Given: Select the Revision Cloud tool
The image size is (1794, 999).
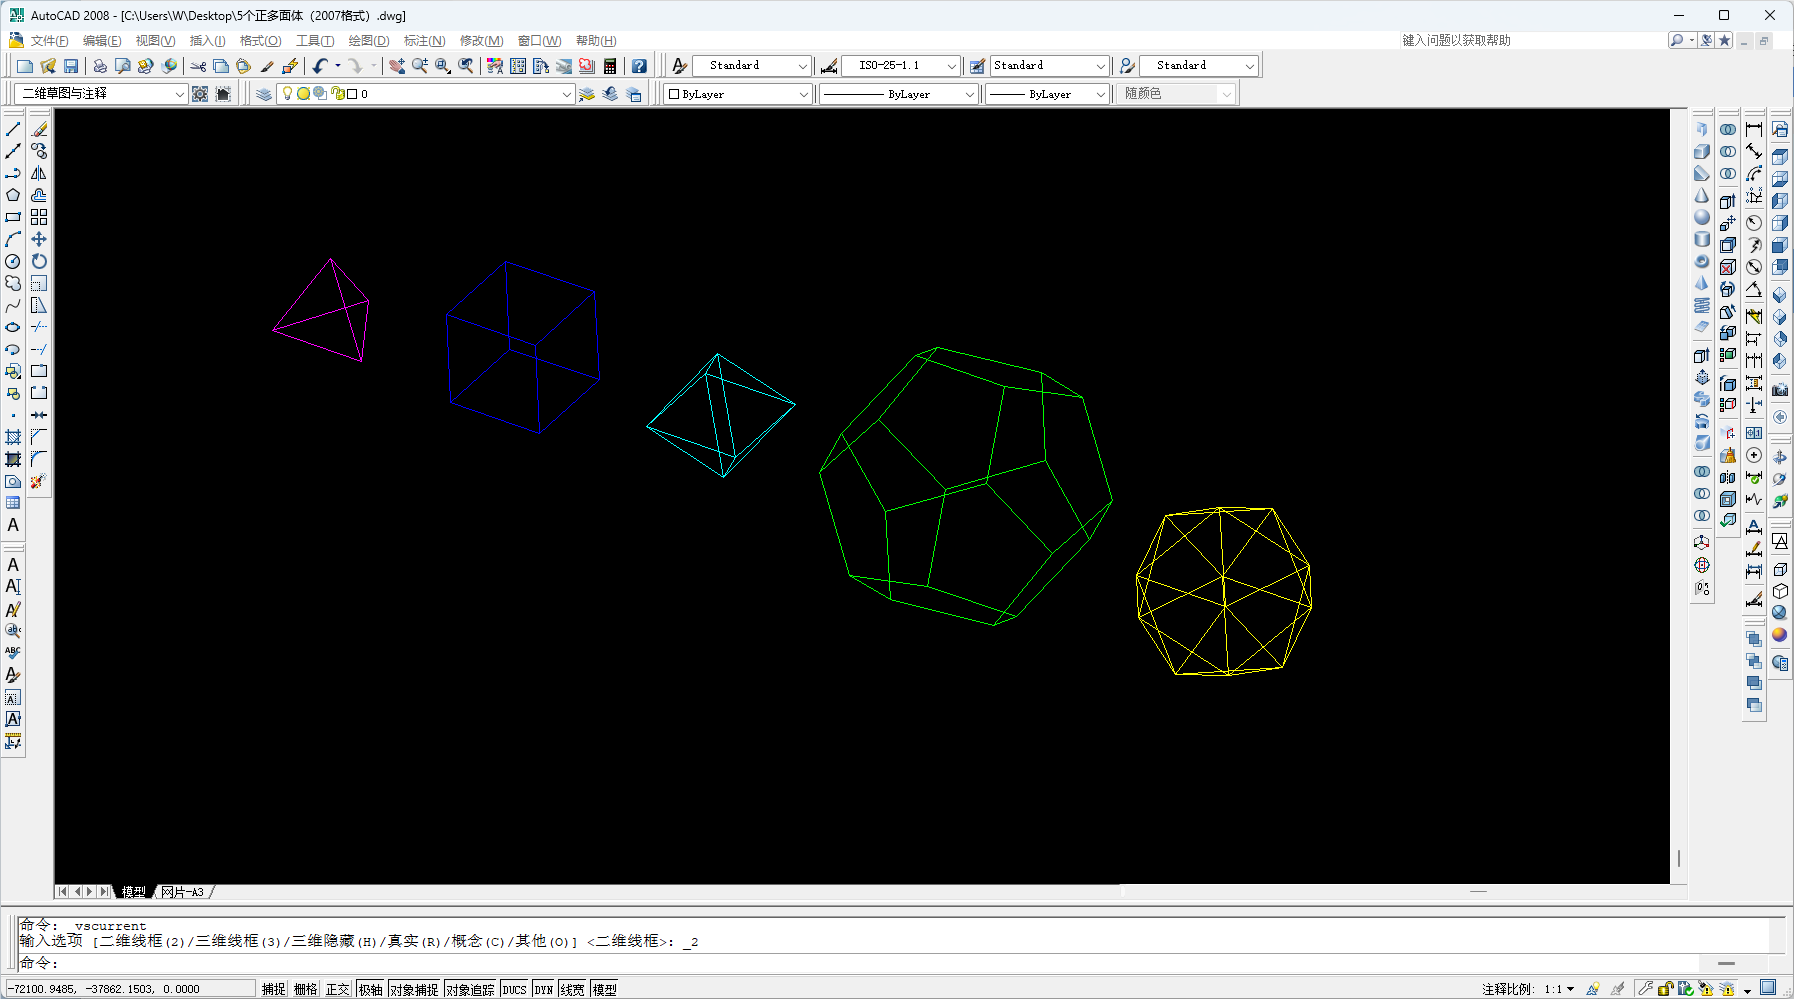Looking at the screenshot, I should point(13,283).
